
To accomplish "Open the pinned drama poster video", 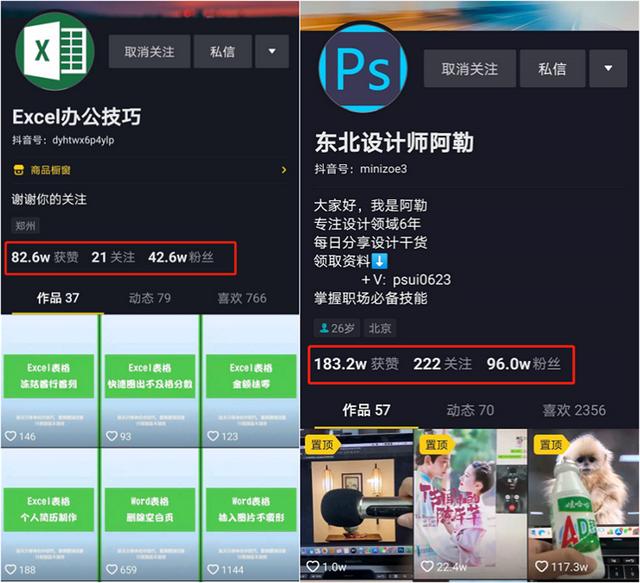I will [471, 505].
